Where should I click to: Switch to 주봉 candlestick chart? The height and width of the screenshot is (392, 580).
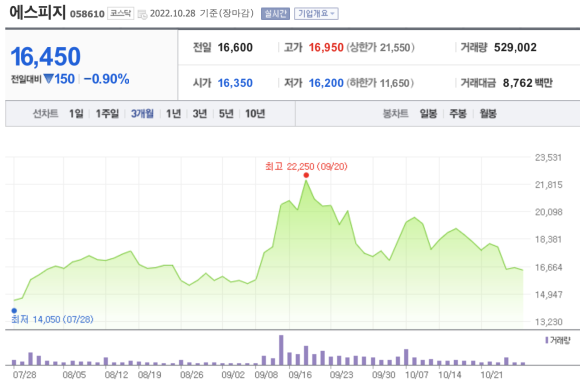click(458, 114)
